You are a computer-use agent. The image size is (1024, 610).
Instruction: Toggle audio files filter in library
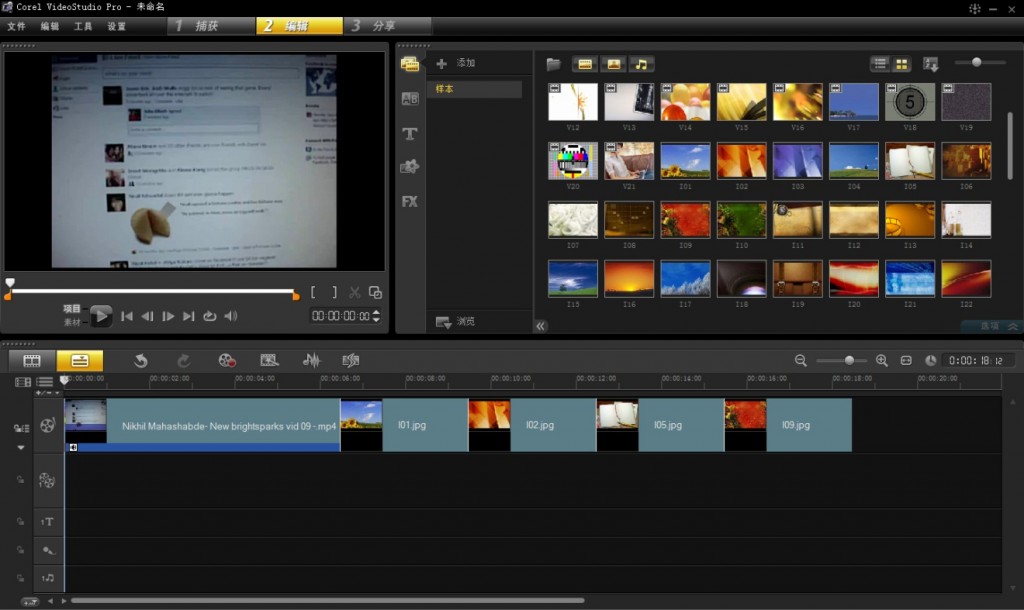641,64
